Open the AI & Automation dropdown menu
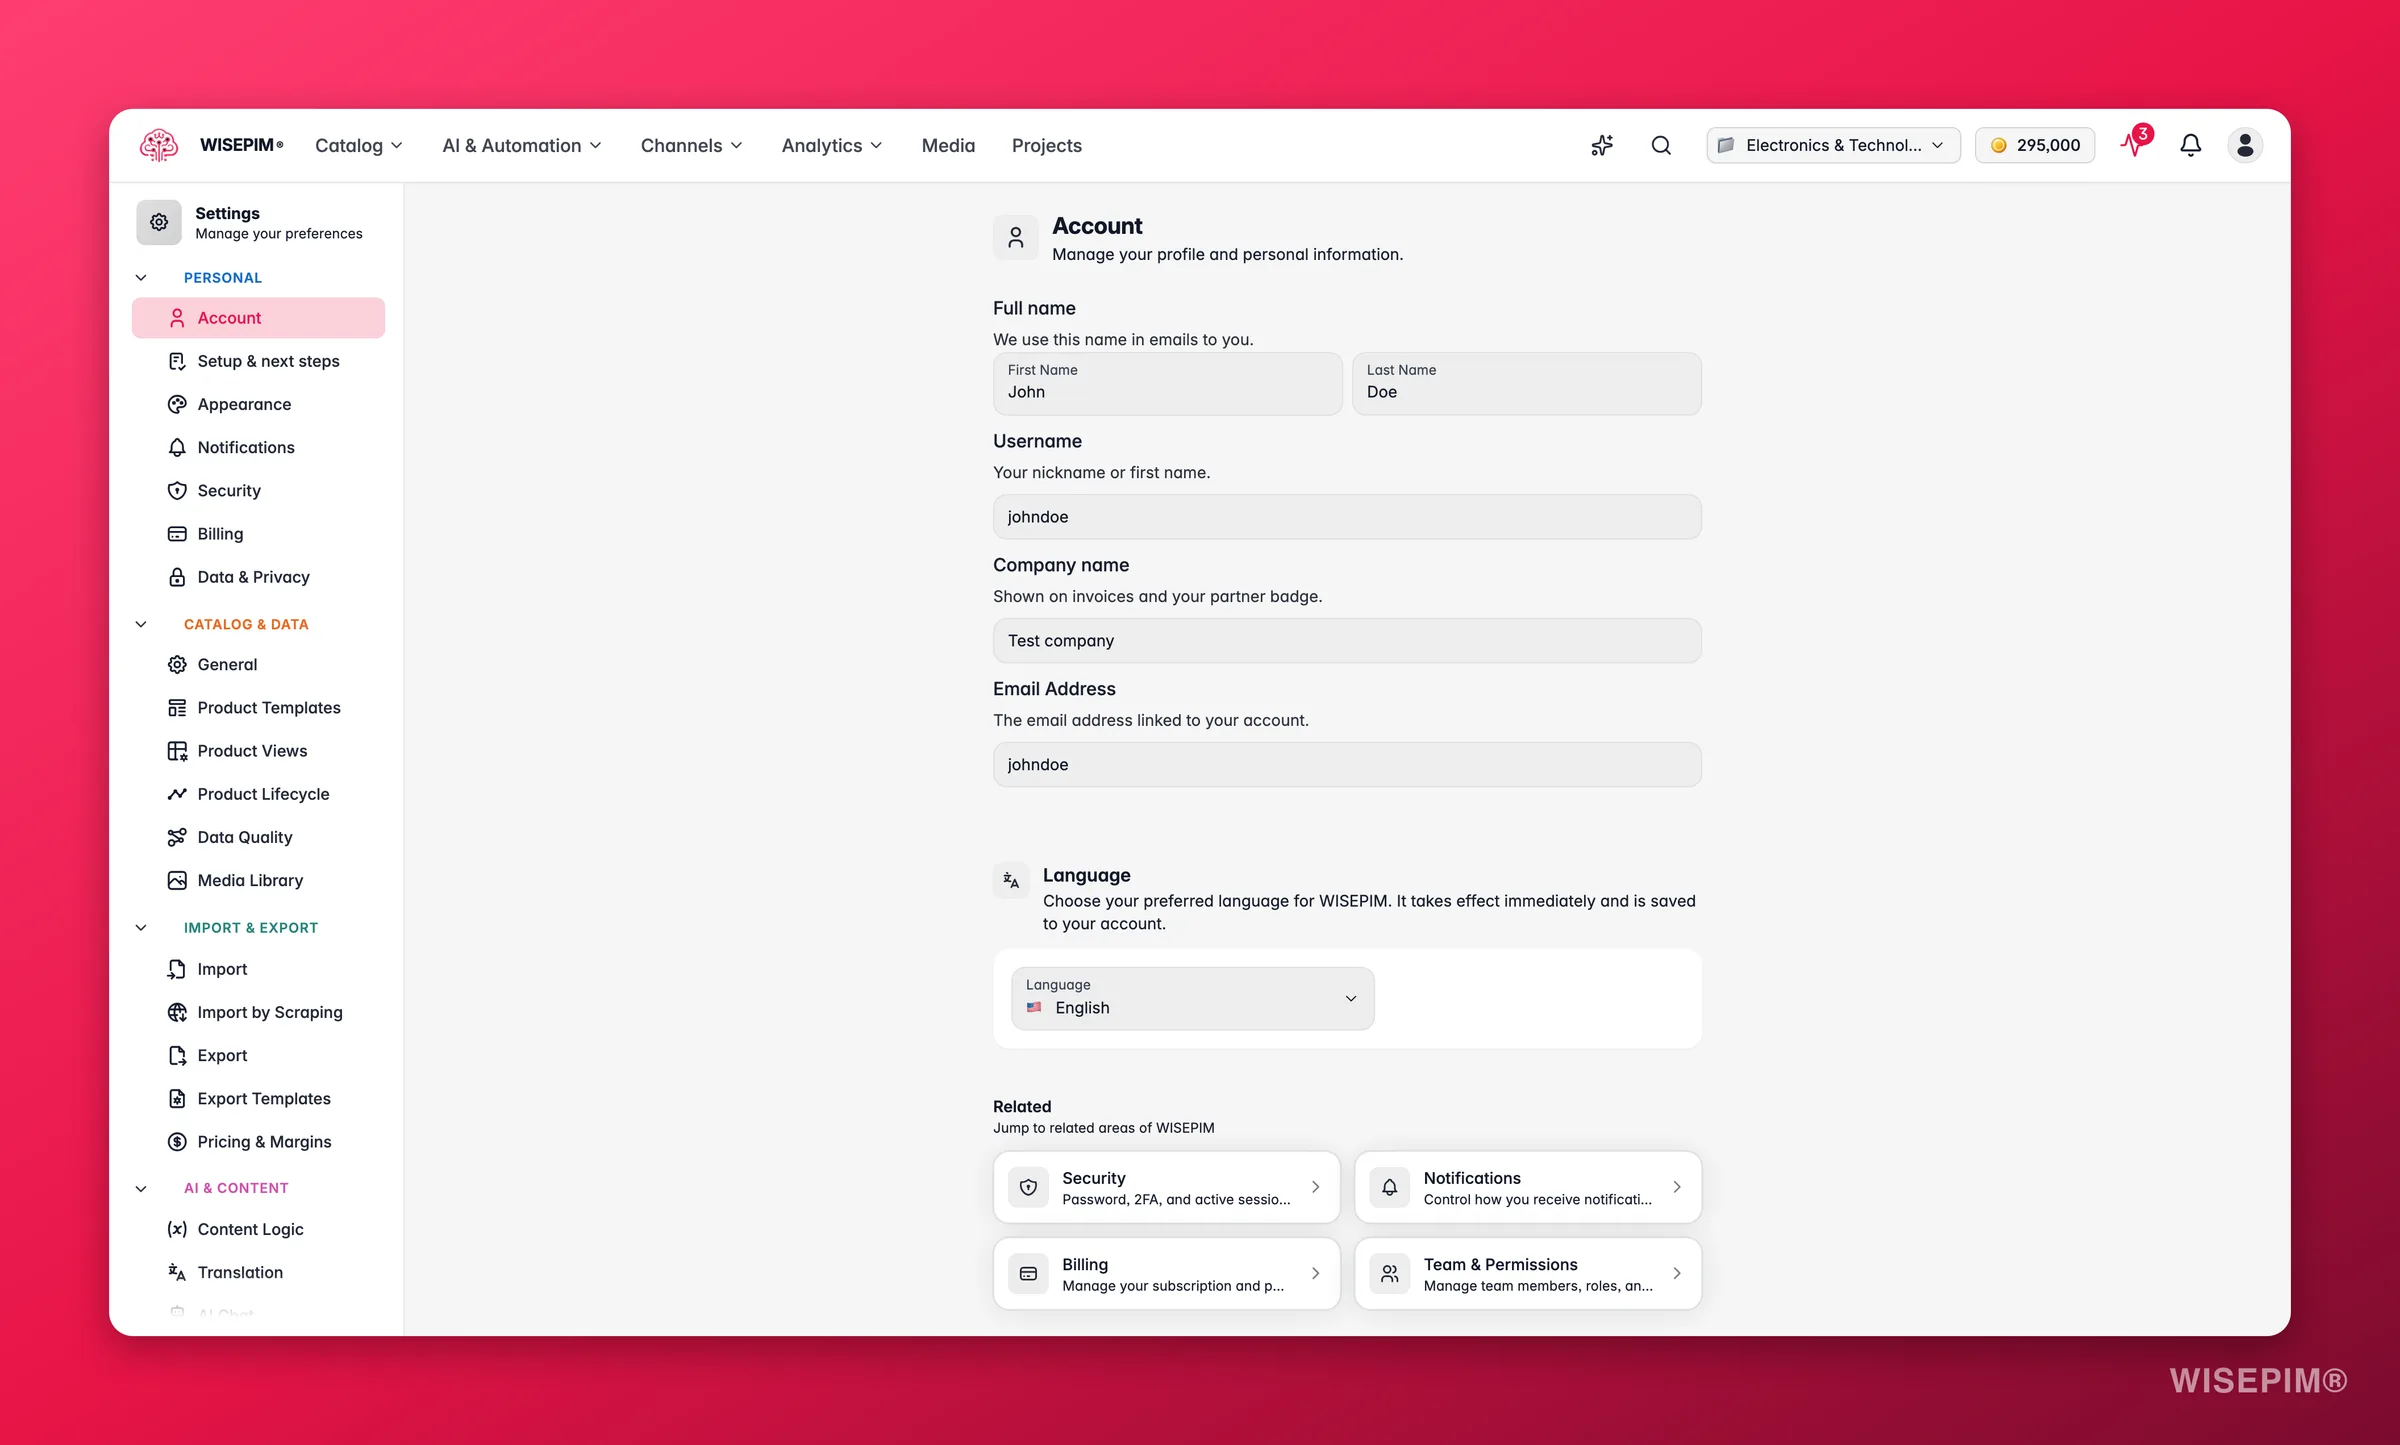This screenshot has width=2400, height=1445. point(522,145)
